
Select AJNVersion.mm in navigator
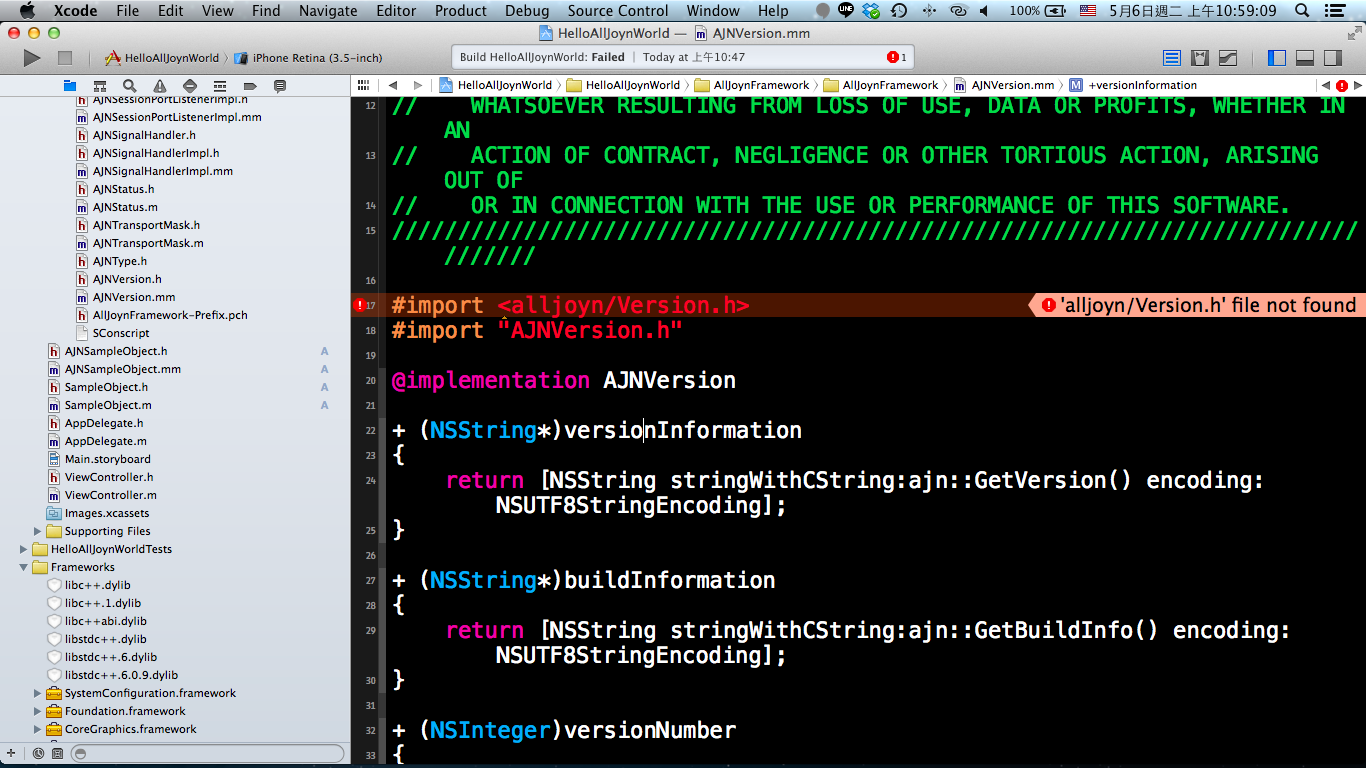(x=134, y=297)
